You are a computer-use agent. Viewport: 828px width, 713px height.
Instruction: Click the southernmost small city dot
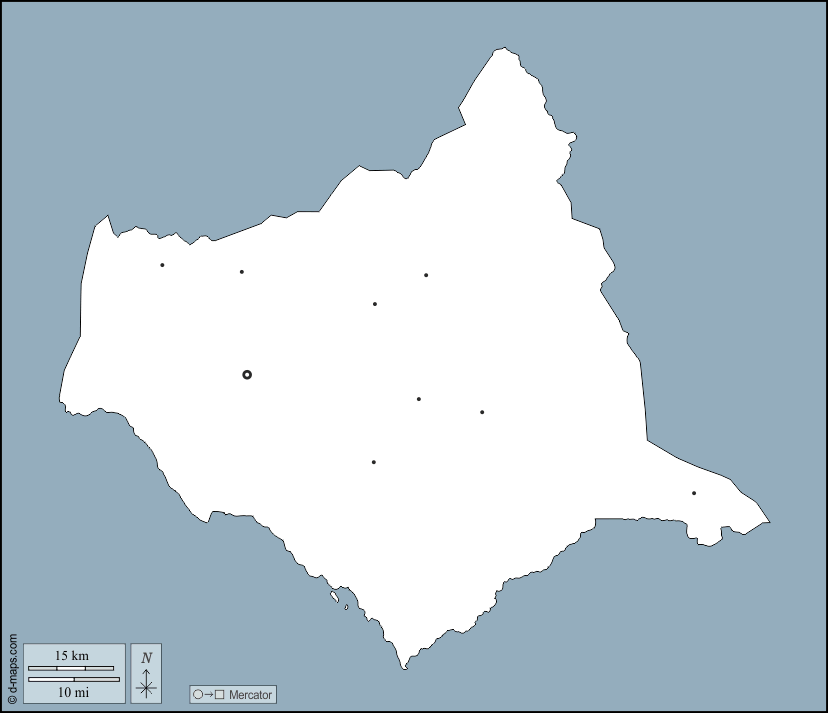[x=374, y=462]
